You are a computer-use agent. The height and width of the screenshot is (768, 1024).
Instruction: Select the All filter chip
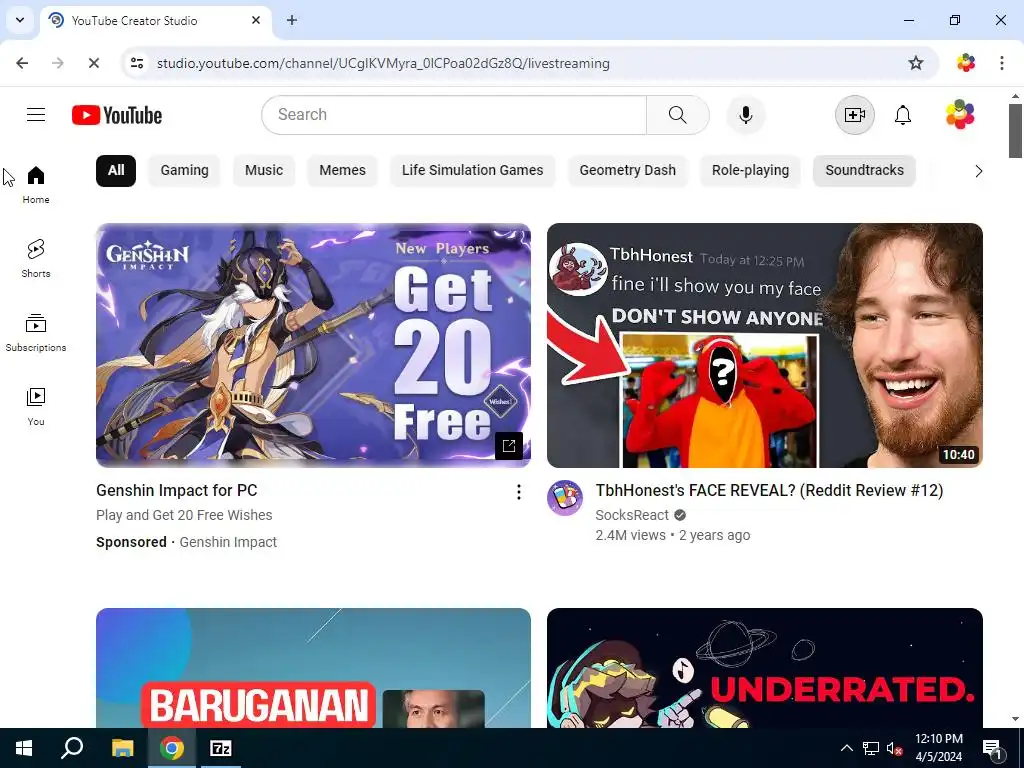(116, 170)
